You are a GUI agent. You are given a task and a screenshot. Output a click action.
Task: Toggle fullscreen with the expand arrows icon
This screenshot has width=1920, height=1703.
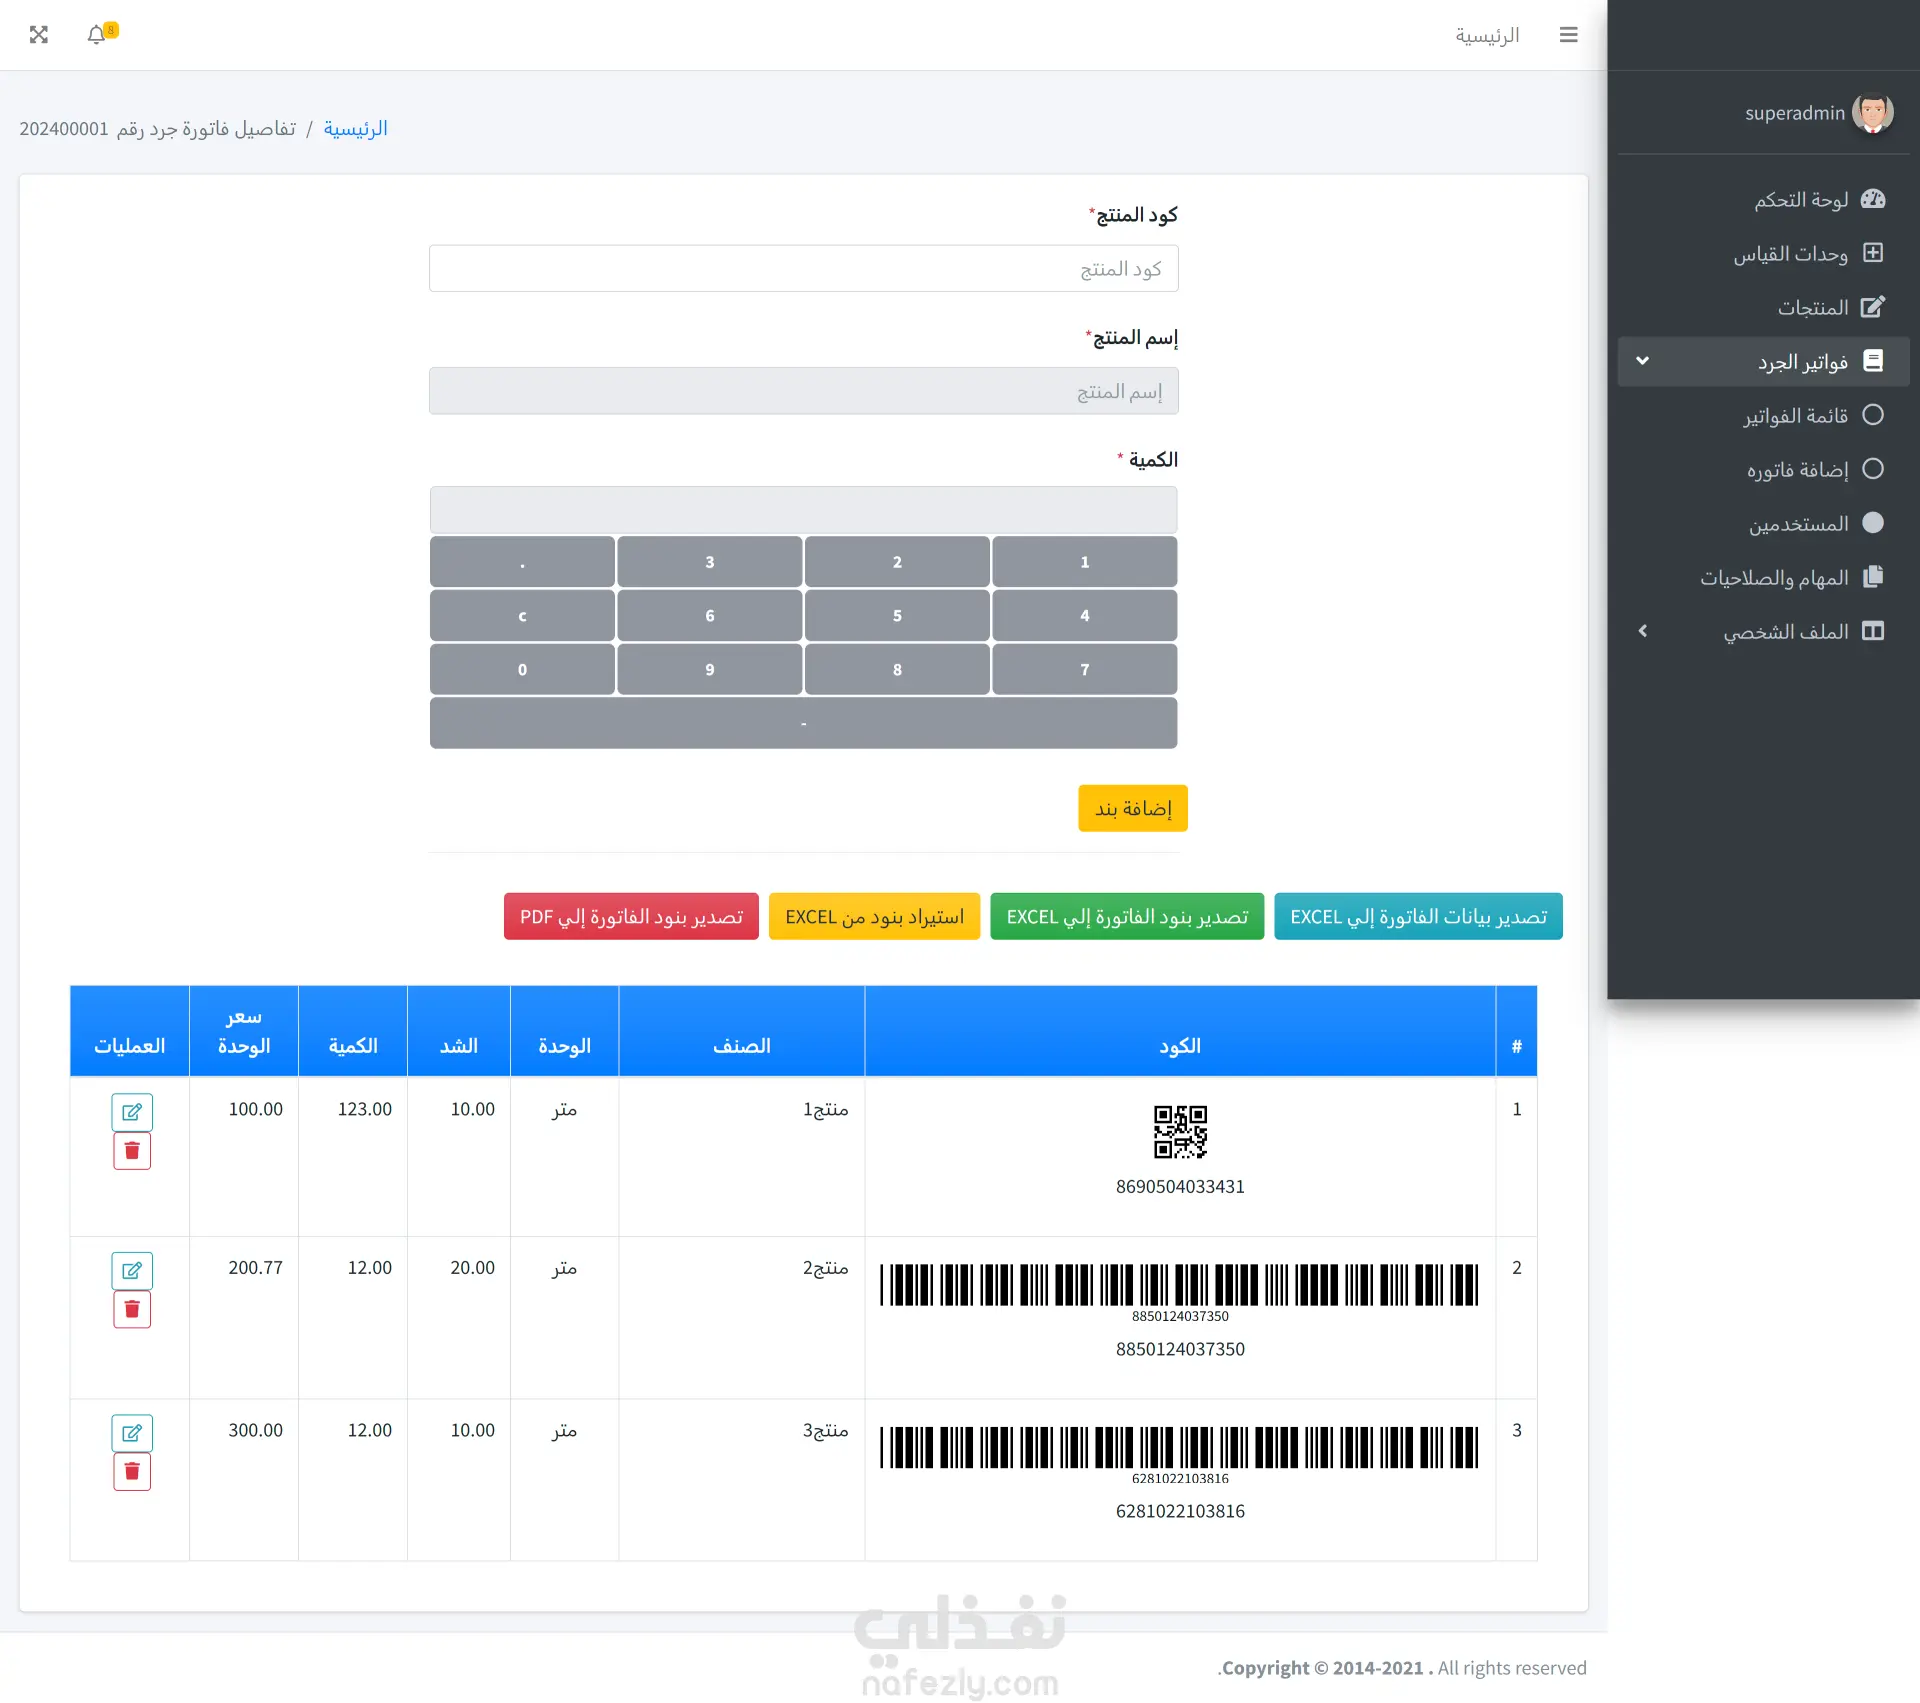(x=39, y=35)
